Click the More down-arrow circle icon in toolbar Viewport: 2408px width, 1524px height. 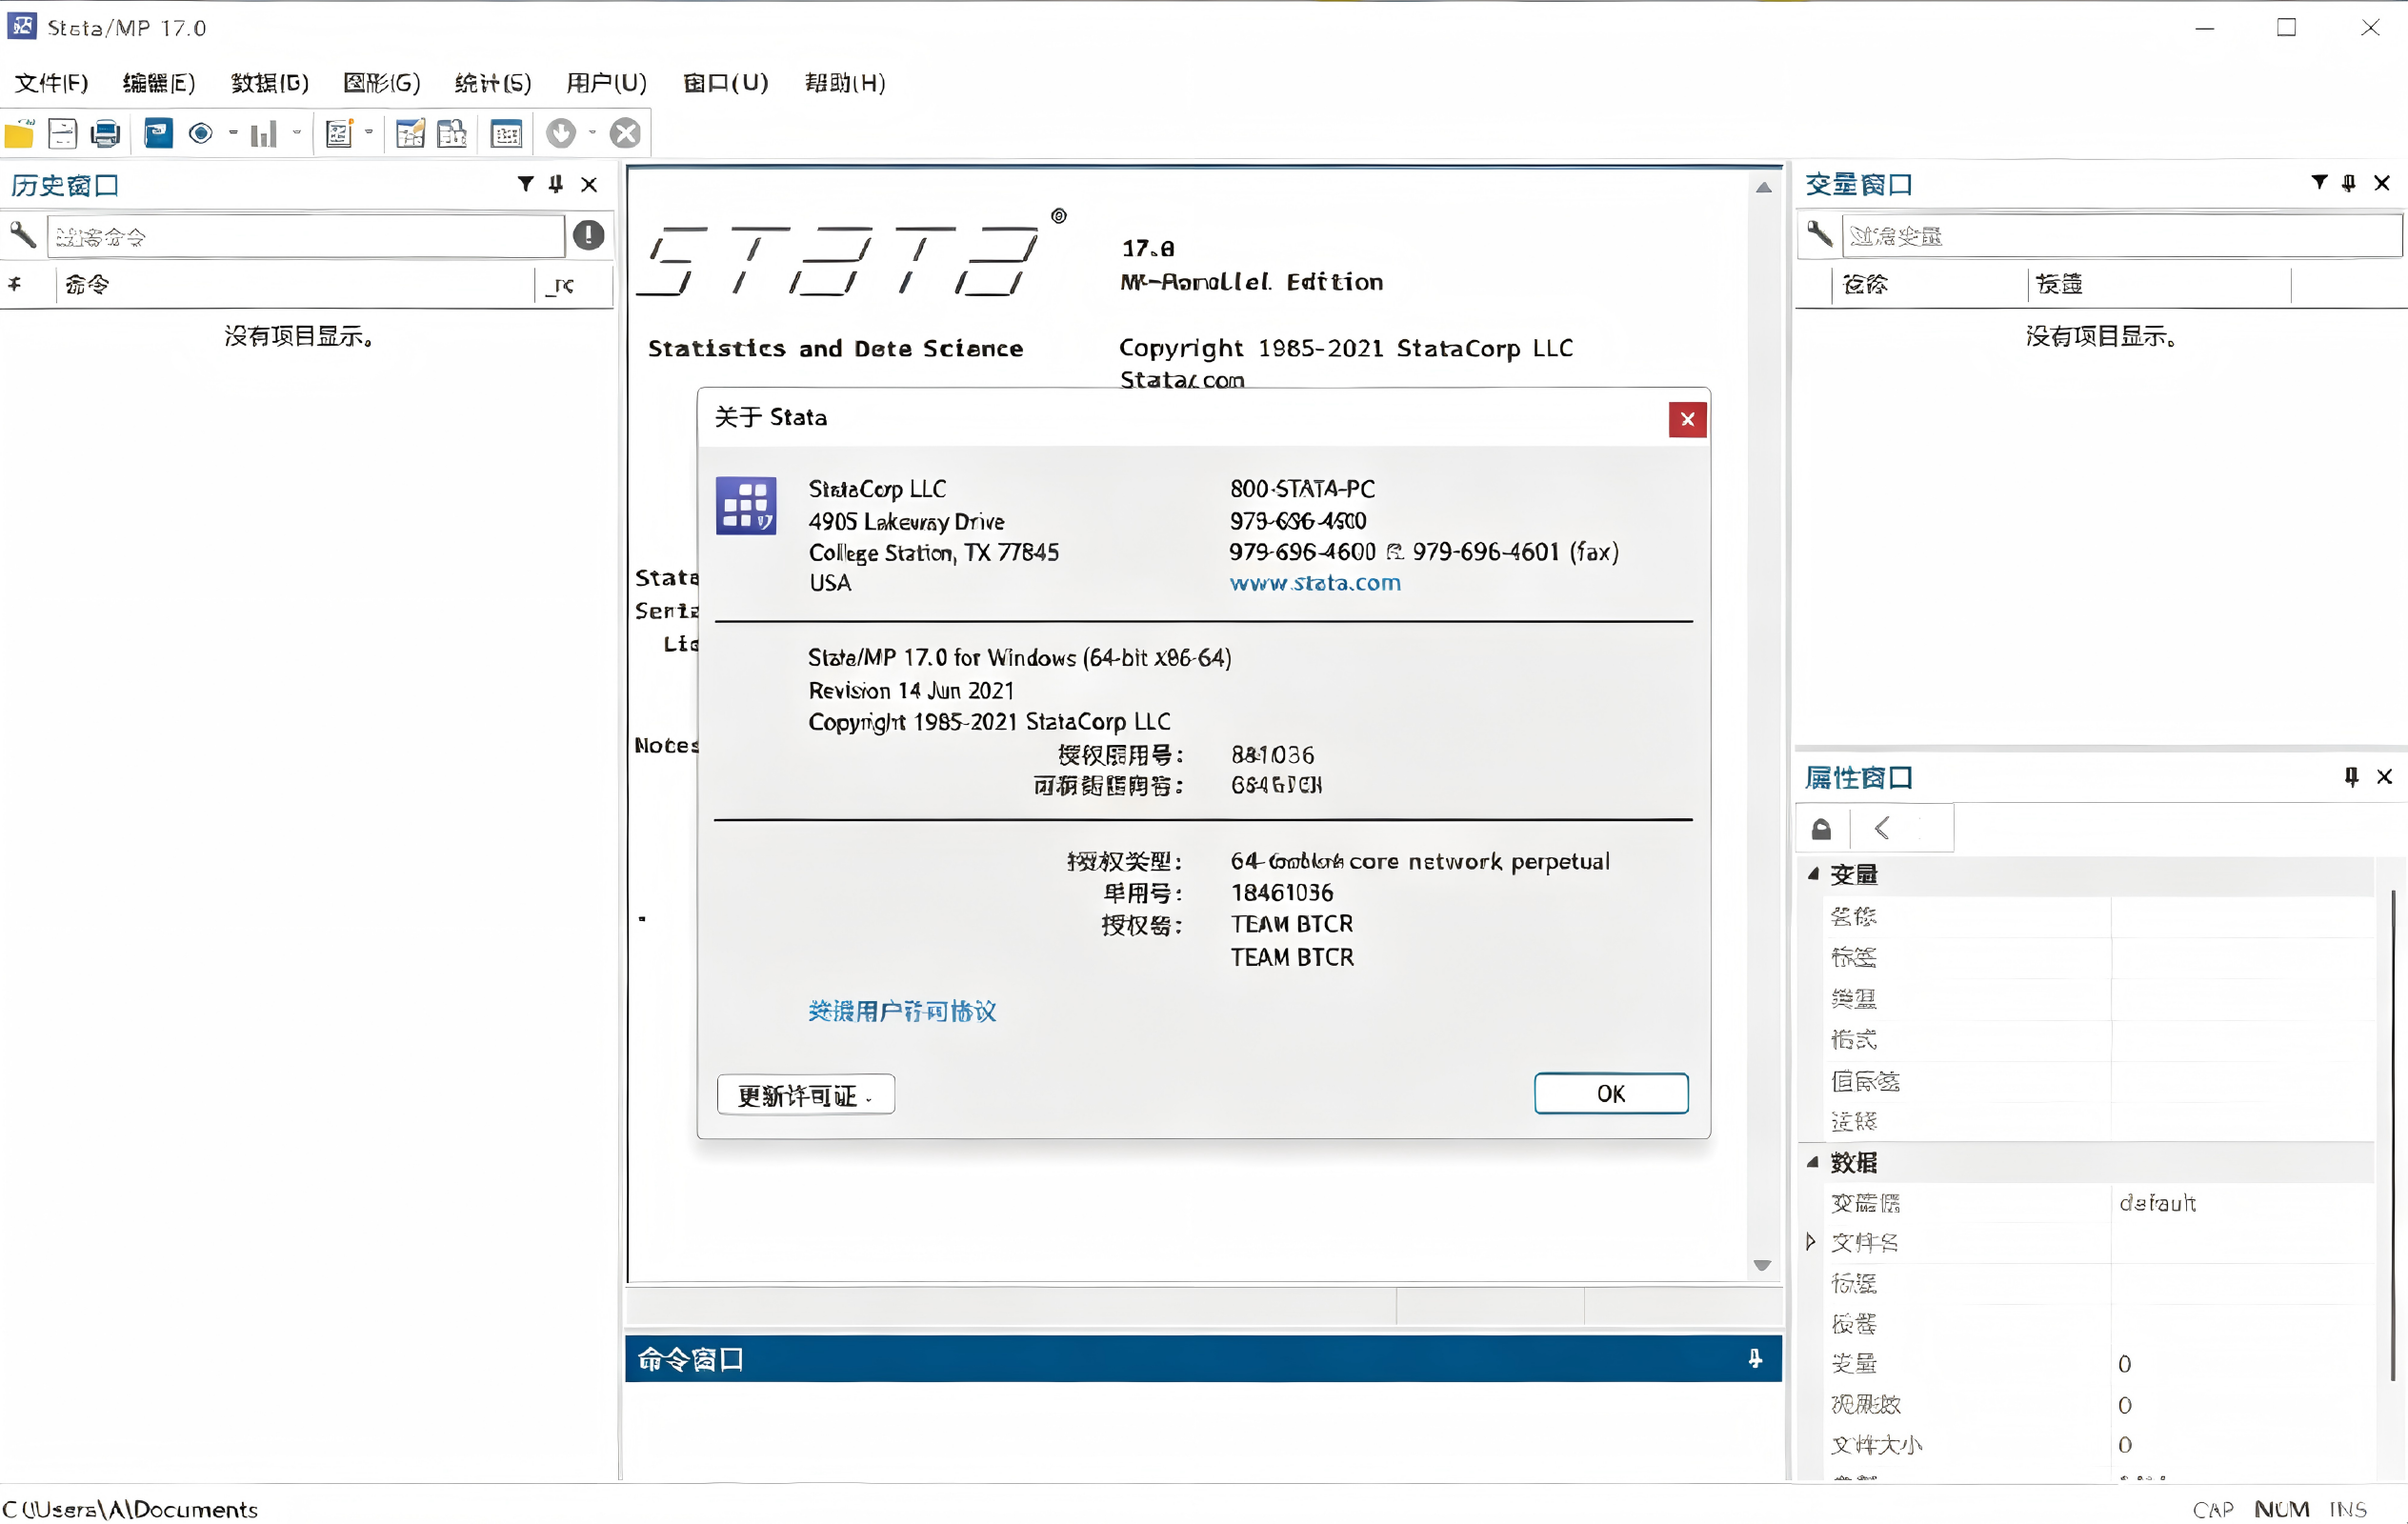click(x=561, y=133)
